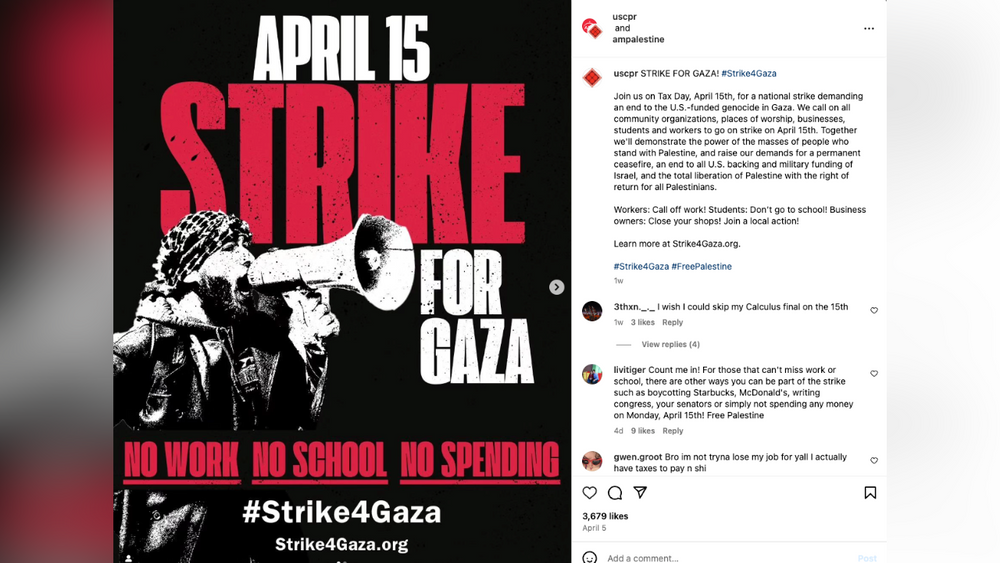View the 3,679 likes list
This screenshot has width=1000, height=563.
[x=605, y=516]
